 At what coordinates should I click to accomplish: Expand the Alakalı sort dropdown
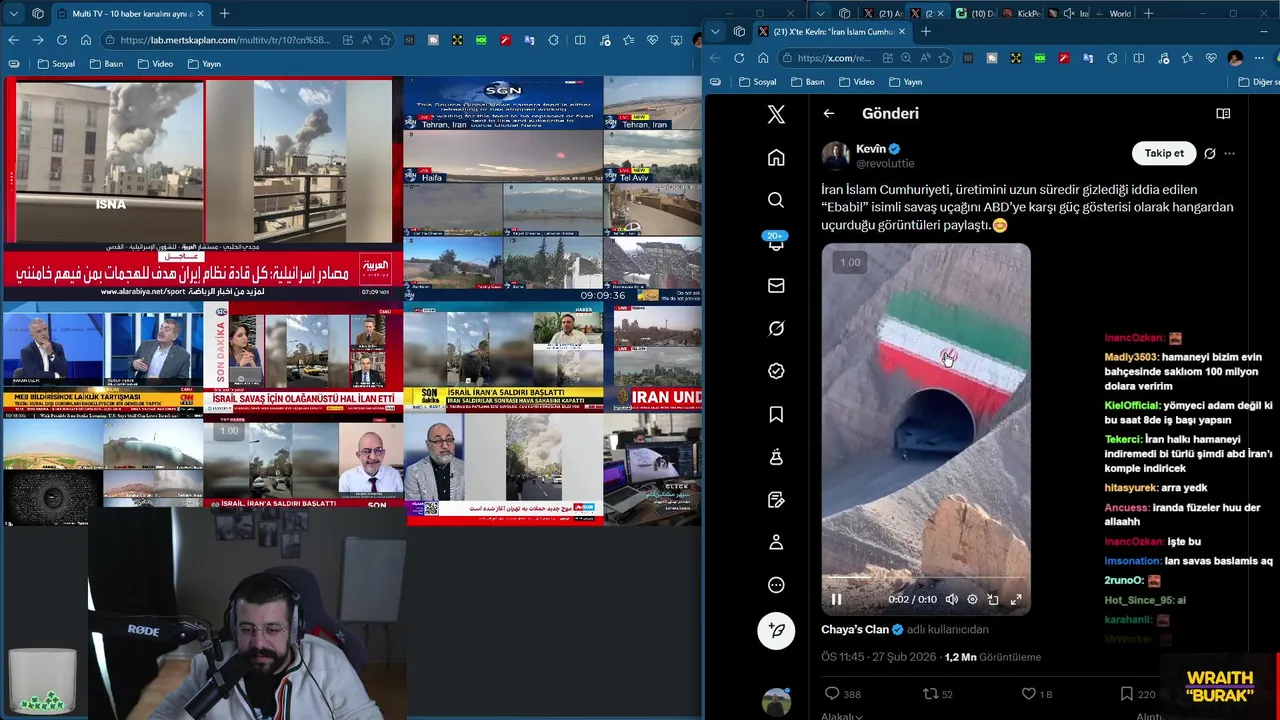[842, 716]
